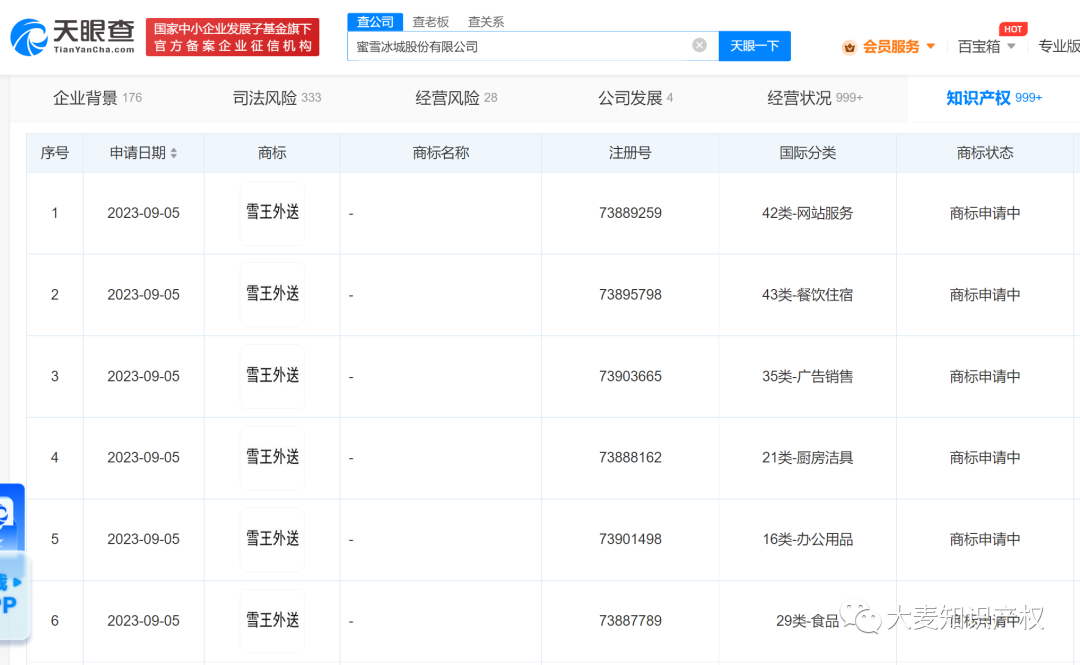Click the 天眼一下 search button
Image resolution: width=1080 pixels, height=665 pixels.
[755, 46]
